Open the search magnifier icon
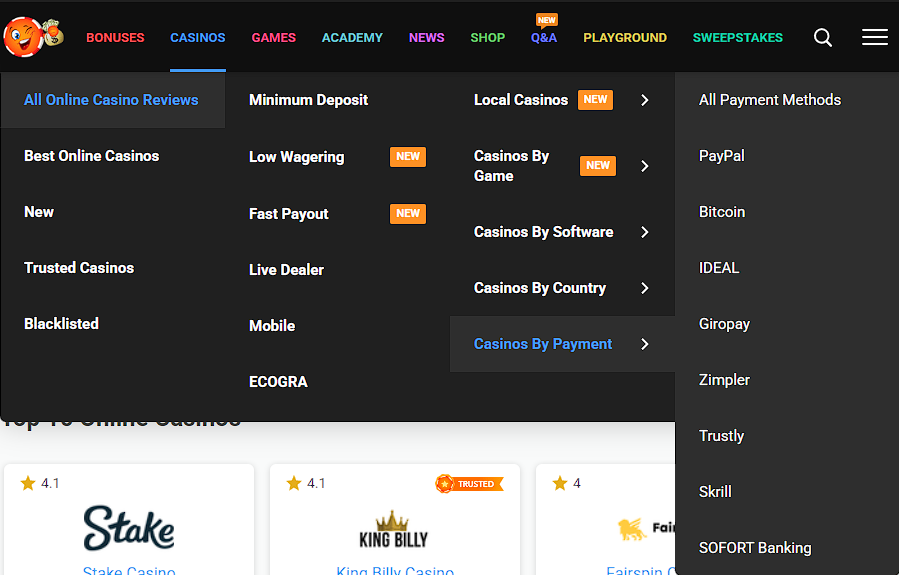The height and width of the screenshot is (575, 899). click(823, 37)
